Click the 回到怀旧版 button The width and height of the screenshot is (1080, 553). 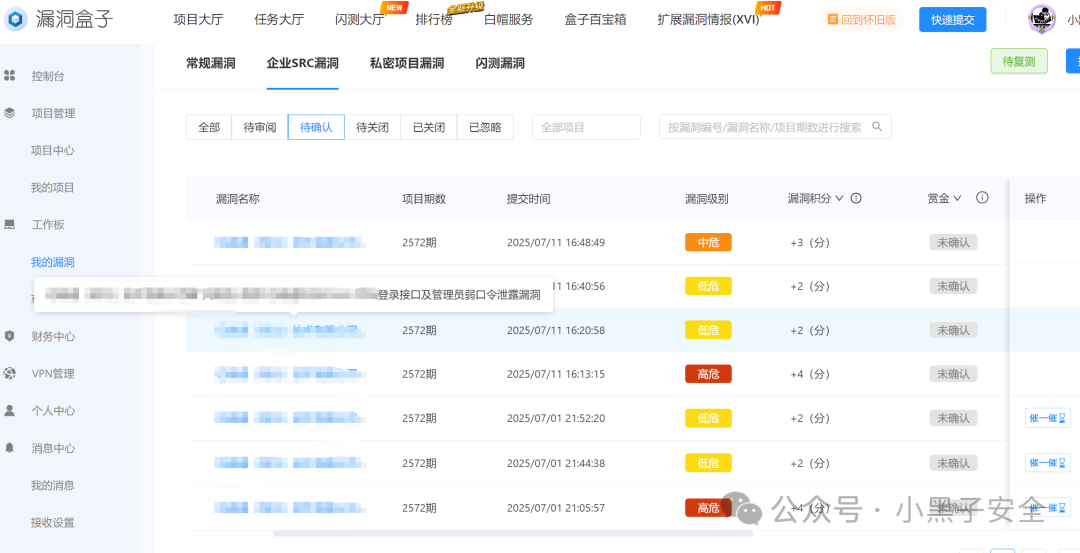(x=864, y=19)
